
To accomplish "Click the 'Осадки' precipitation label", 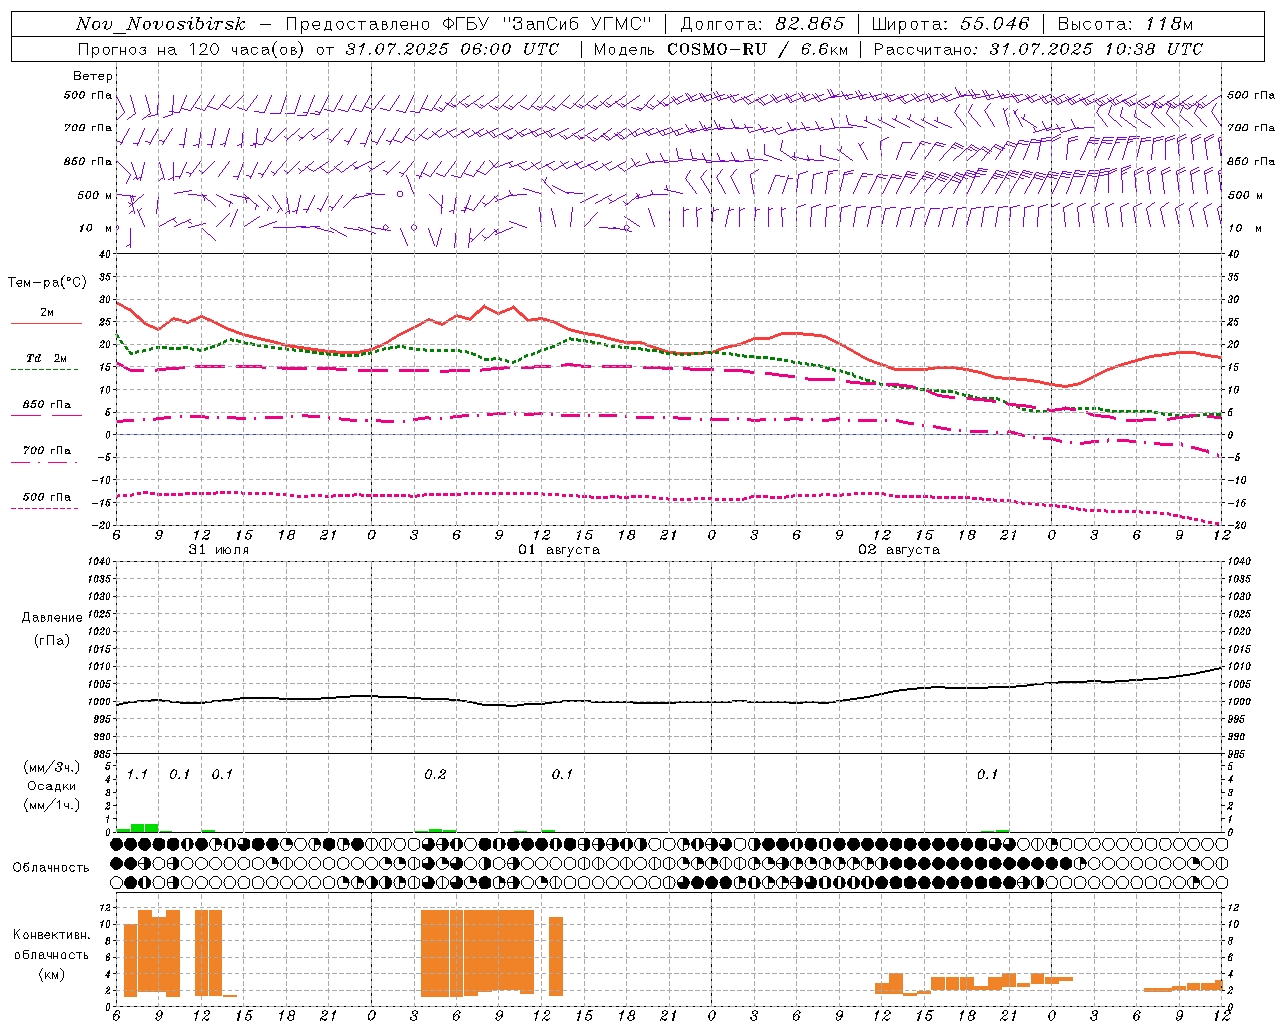I will (52, 786).
